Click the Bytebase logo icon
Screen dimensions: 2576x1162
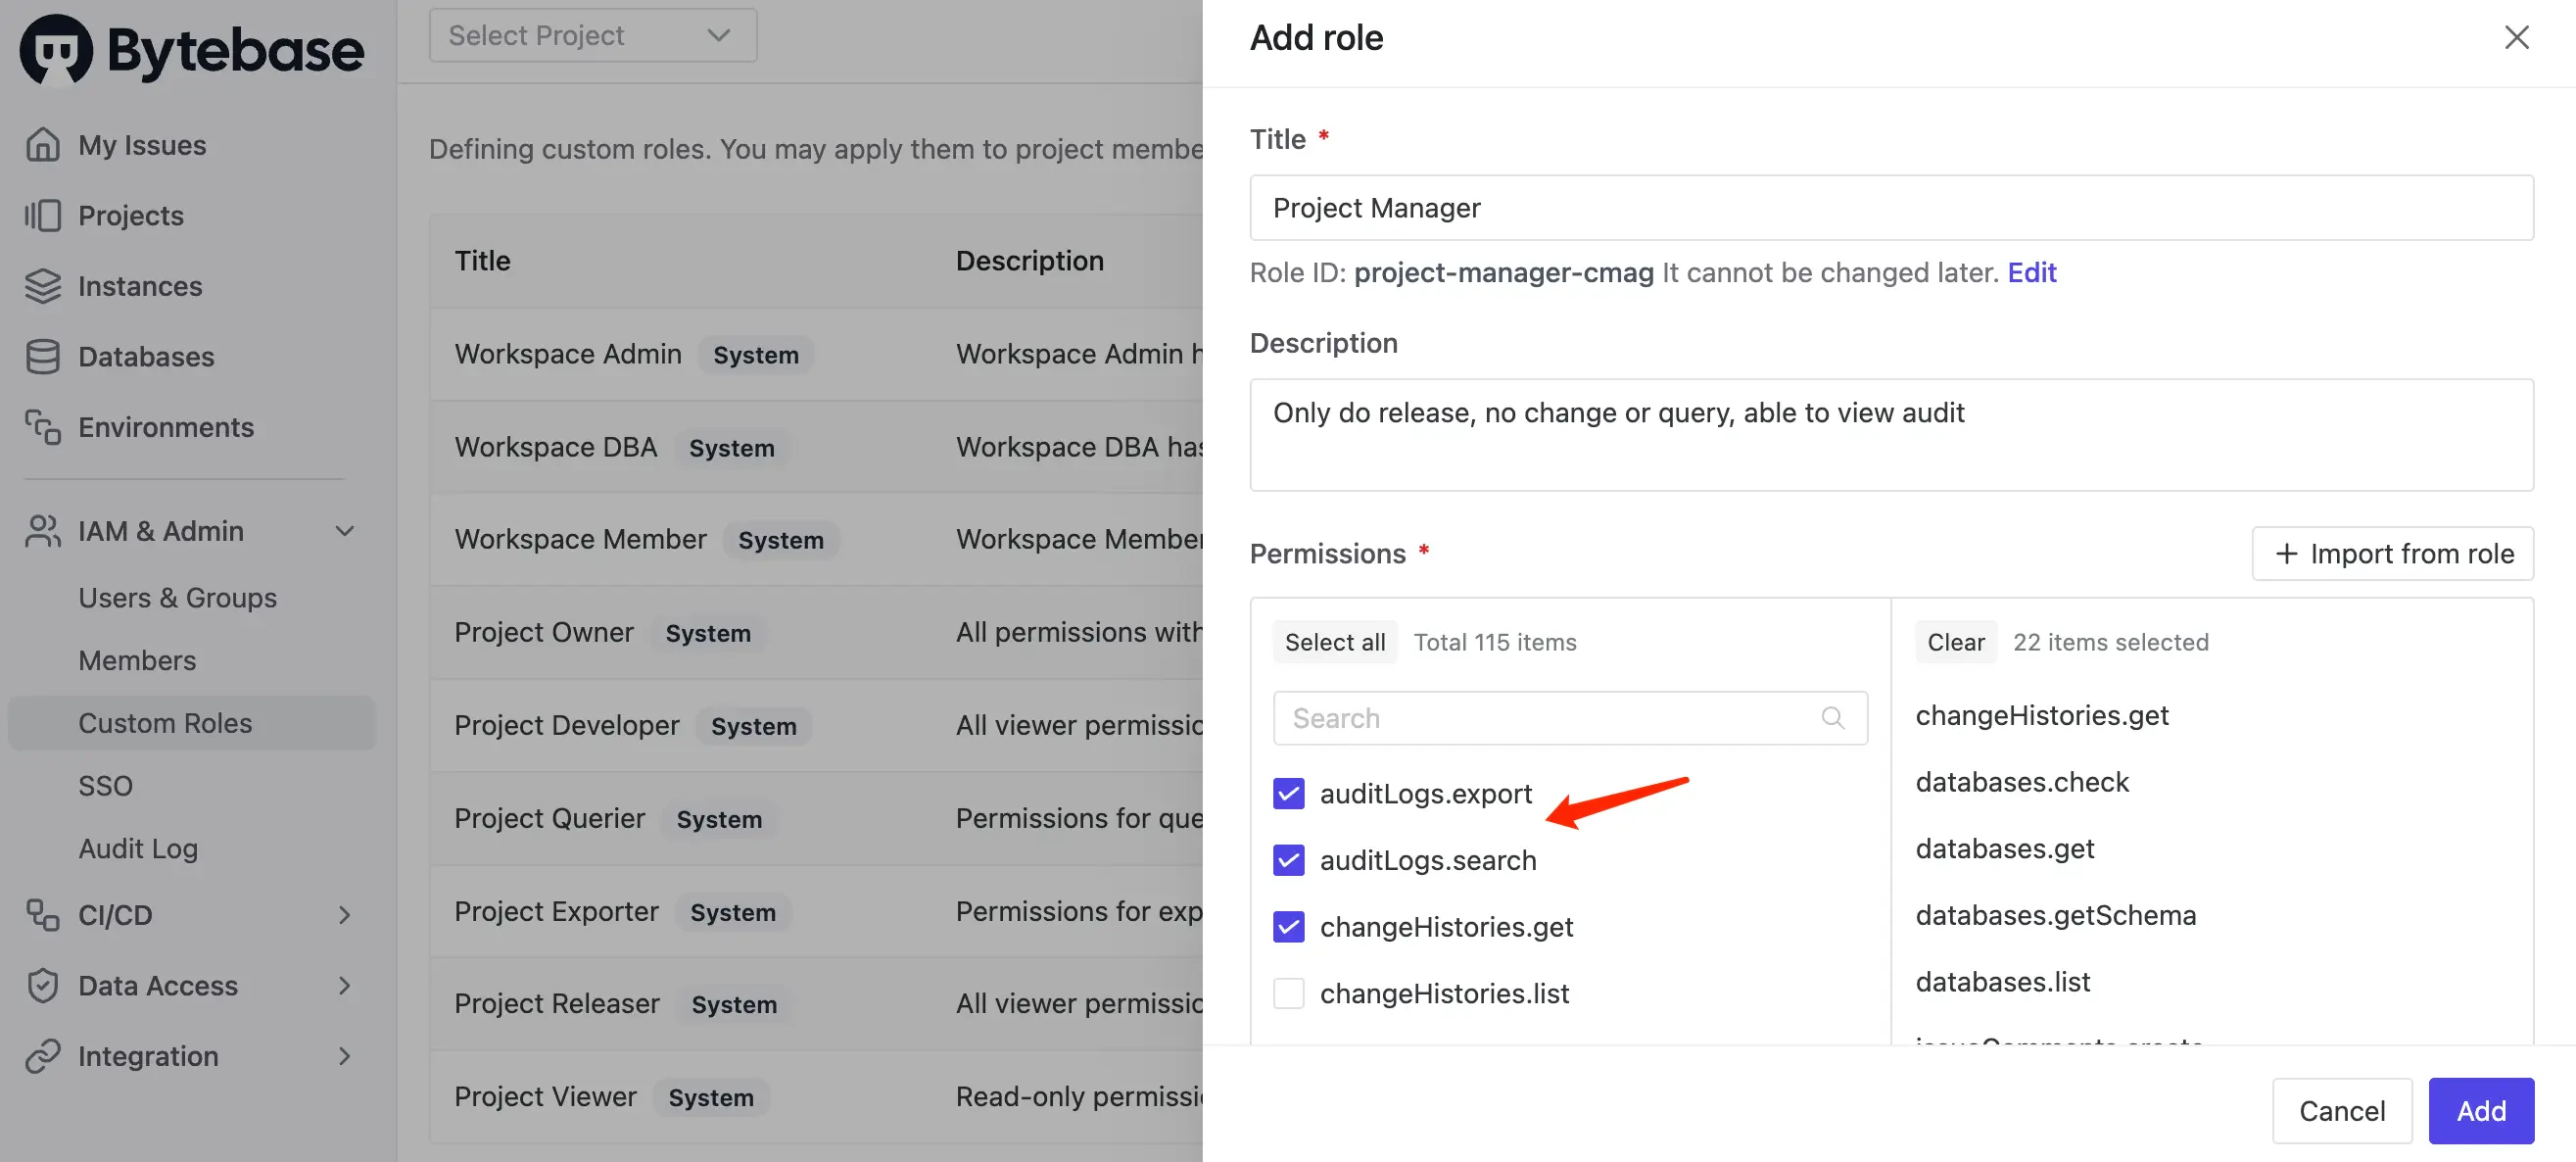point(56,50)
